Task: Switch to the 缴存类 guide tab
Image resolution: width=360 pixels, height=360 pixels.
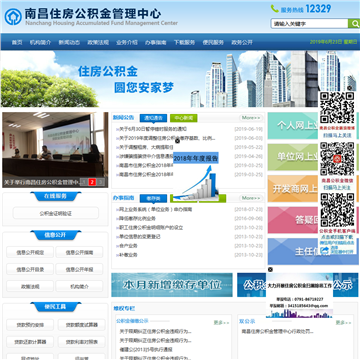Action: pos(153,199)
